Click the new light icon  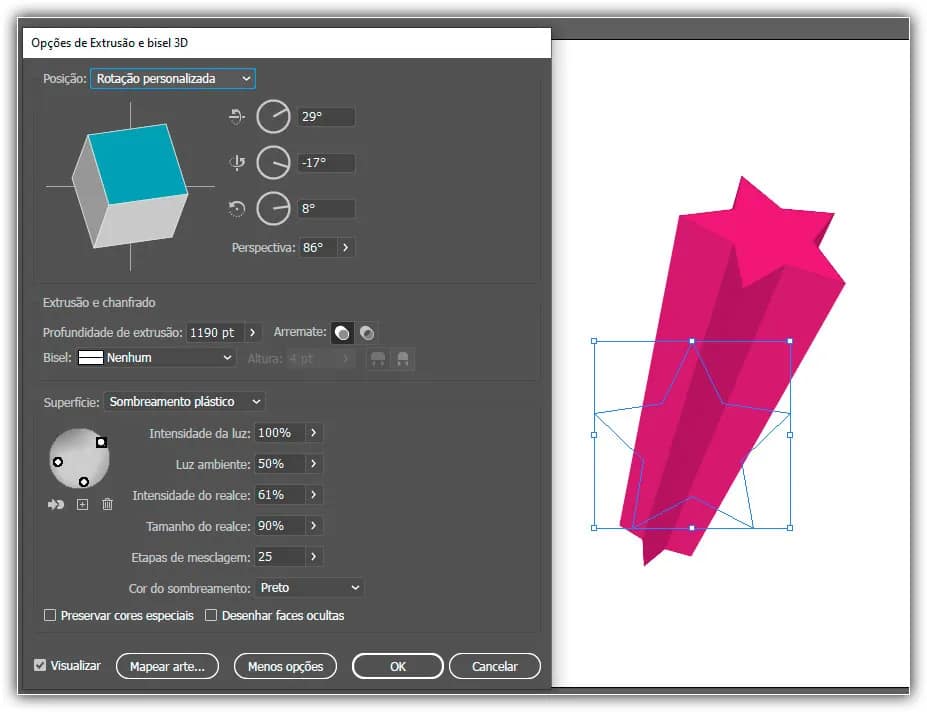click(82, 504)
